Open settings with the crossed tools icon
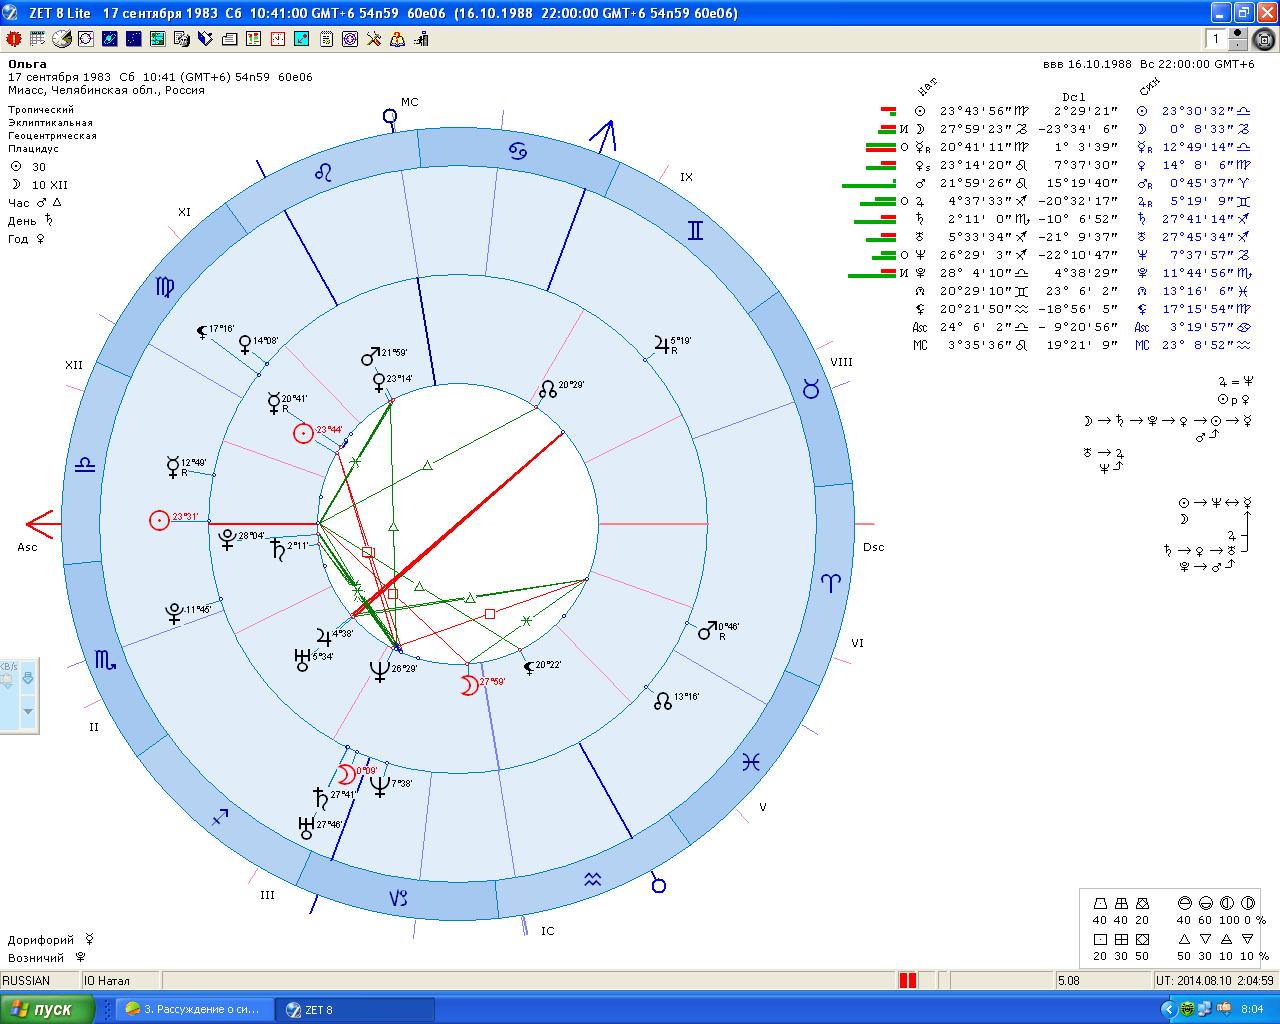Screen dimensions: 1280x1024 374,39
